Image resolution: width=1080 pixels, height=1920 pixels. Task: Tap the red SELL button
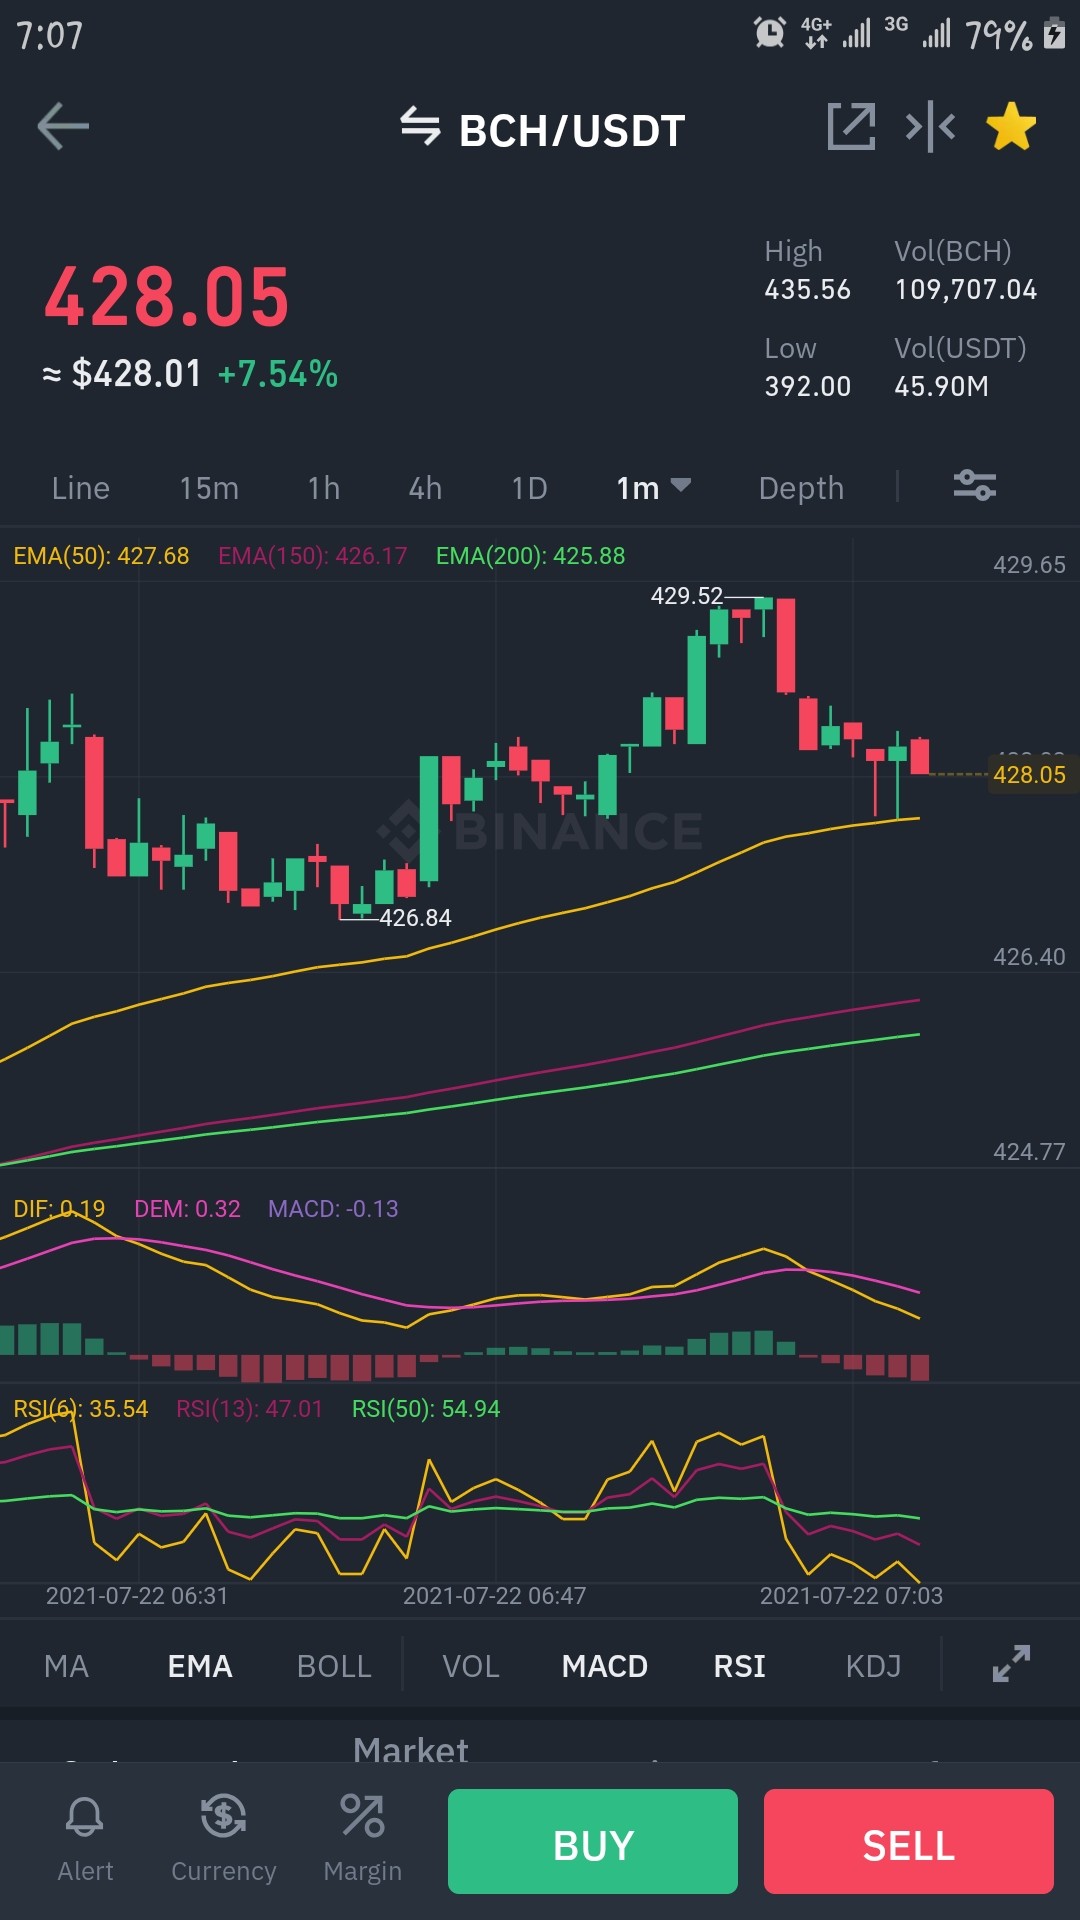909,1841
